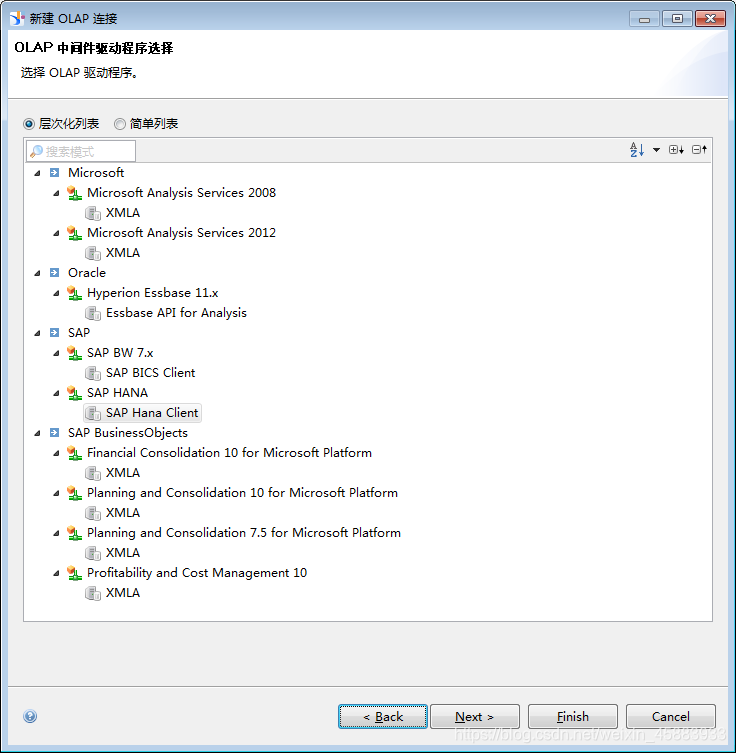The width and height of the screenshot is (736, 753).
Task: Close the 新建 OLAP 连接 dialog window
Action: pyautogui.click(x=710, y=19)
